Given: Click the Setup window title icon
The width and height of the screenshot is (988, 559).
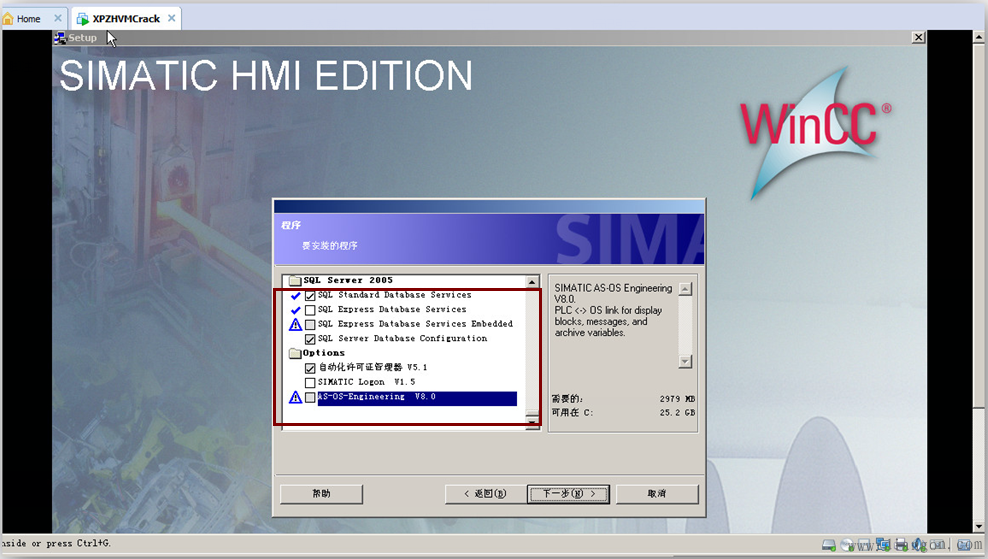Looking at the screenshot, I should coord(60,38).
